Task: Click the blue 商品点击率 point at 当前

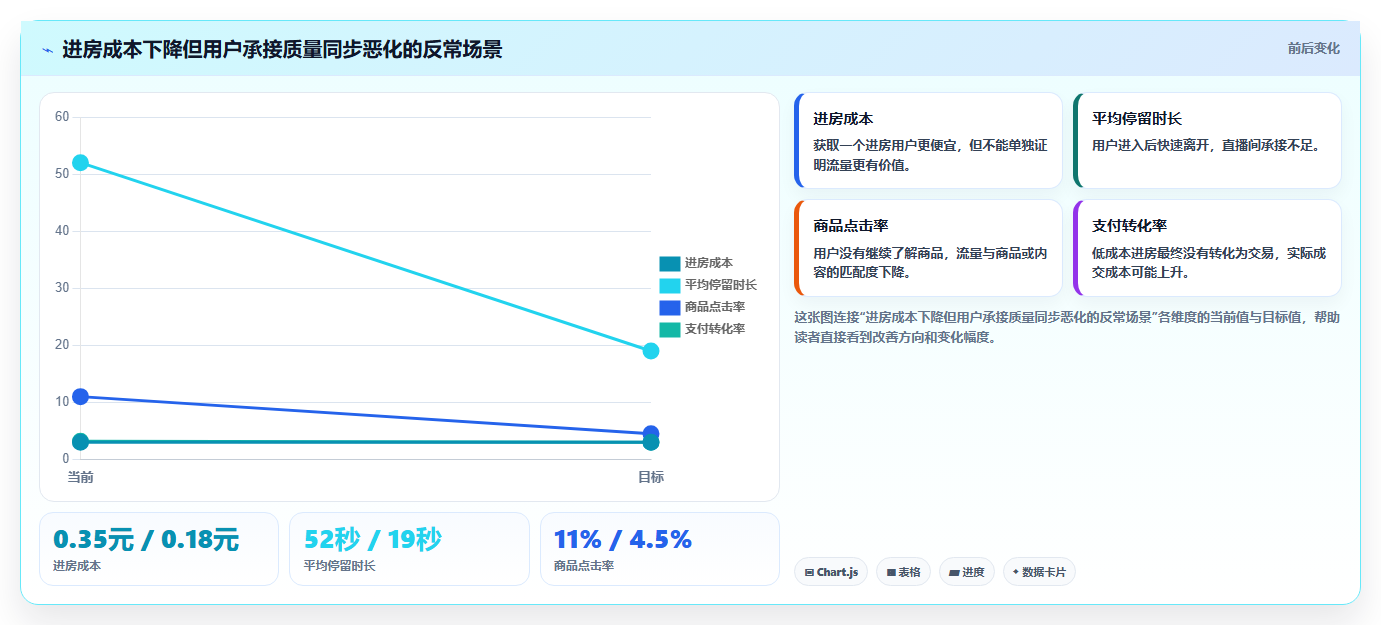Action: pos(81,397)
